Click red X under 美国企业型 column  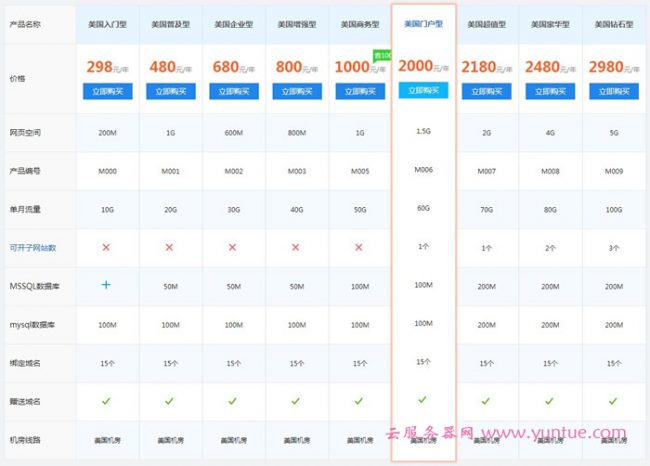click(233, 246)
